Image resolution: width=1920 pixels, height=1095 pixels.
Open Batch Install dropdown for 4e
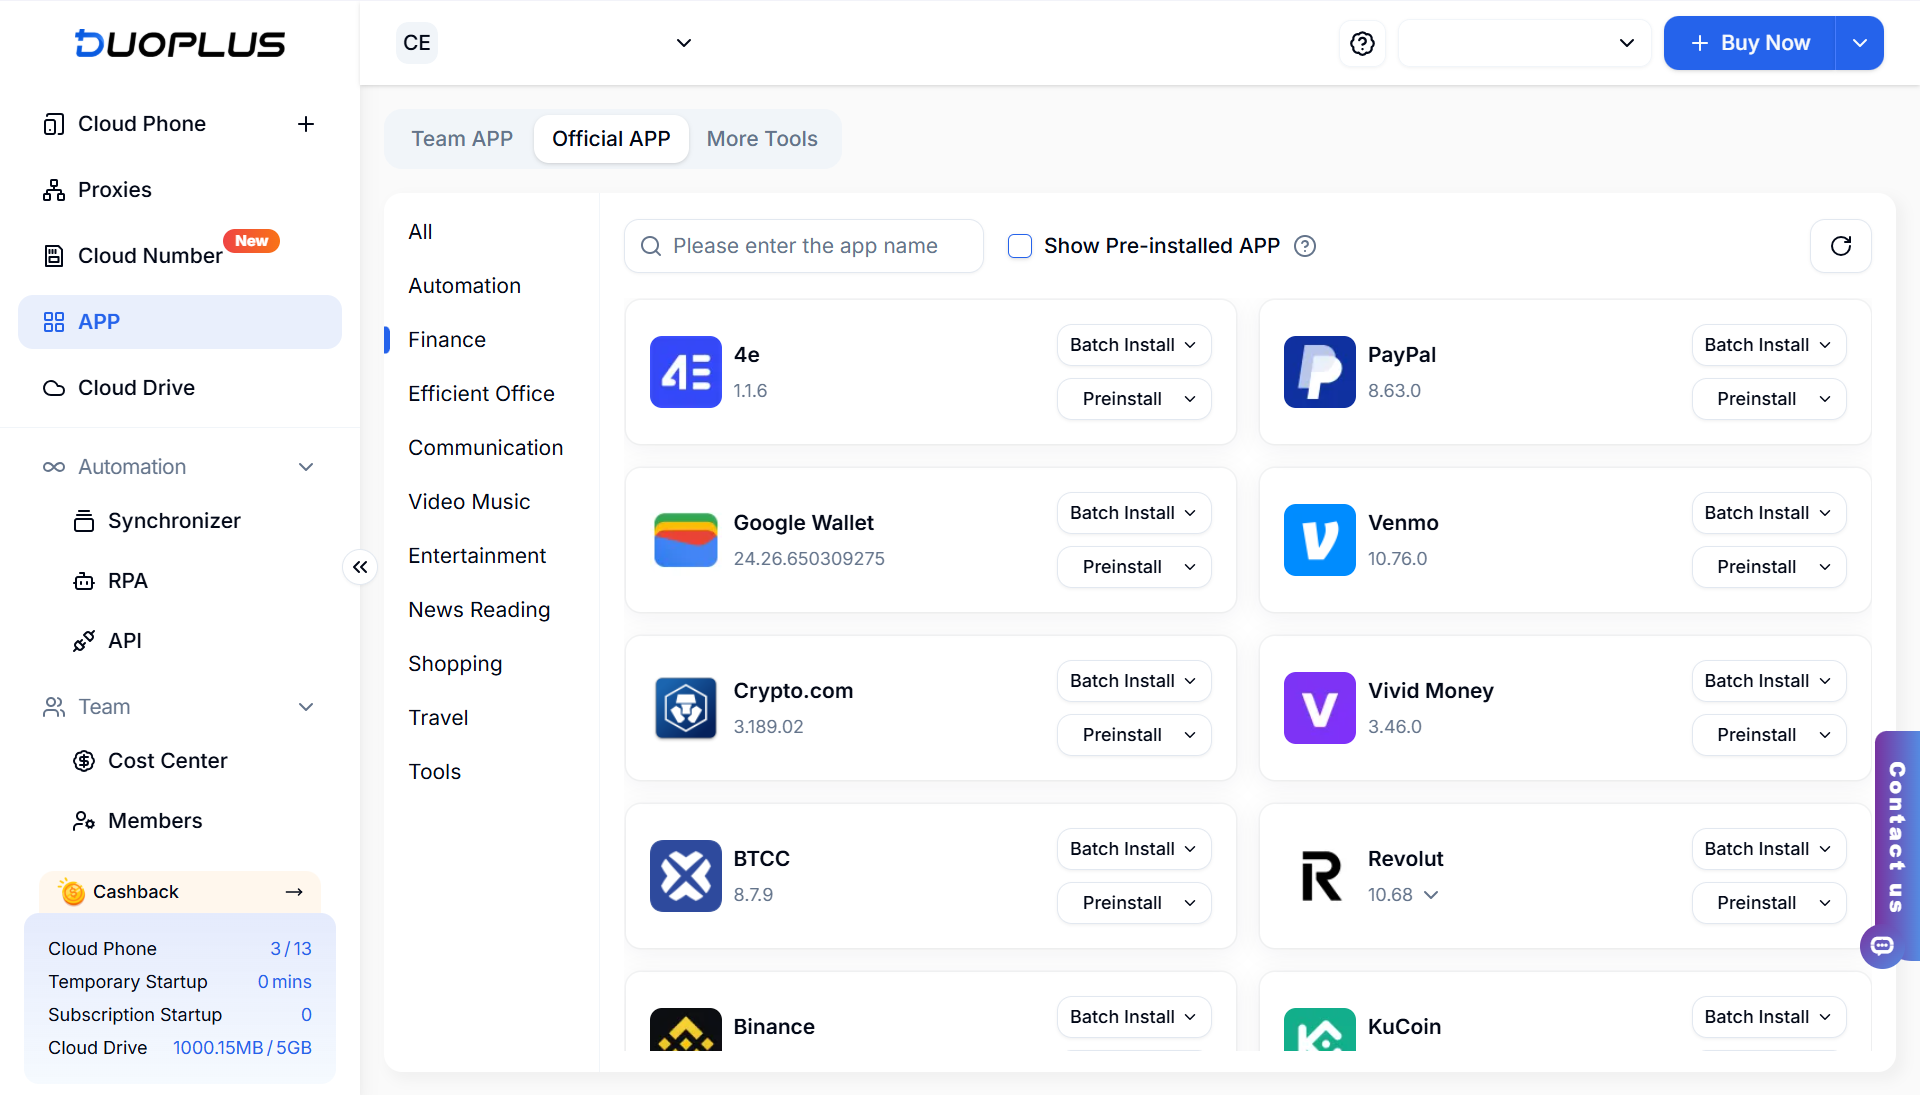(1134, 345)
